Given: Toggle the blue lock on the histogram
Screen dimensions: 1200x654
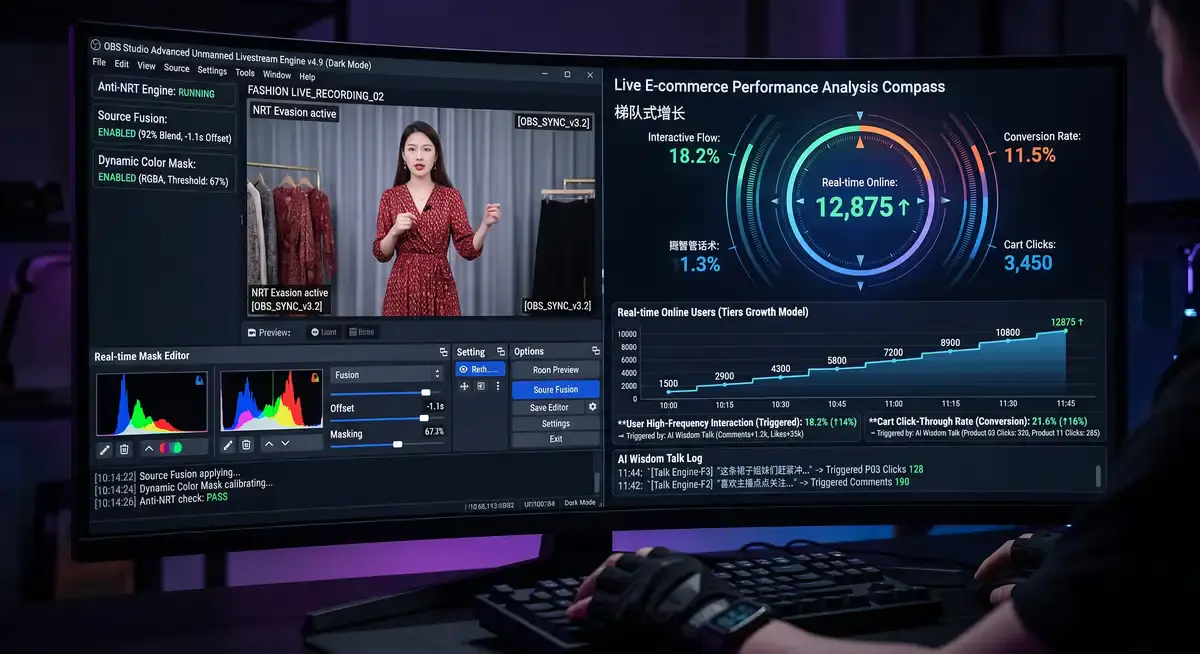Looking at the screenshot, I should [199, 380].
